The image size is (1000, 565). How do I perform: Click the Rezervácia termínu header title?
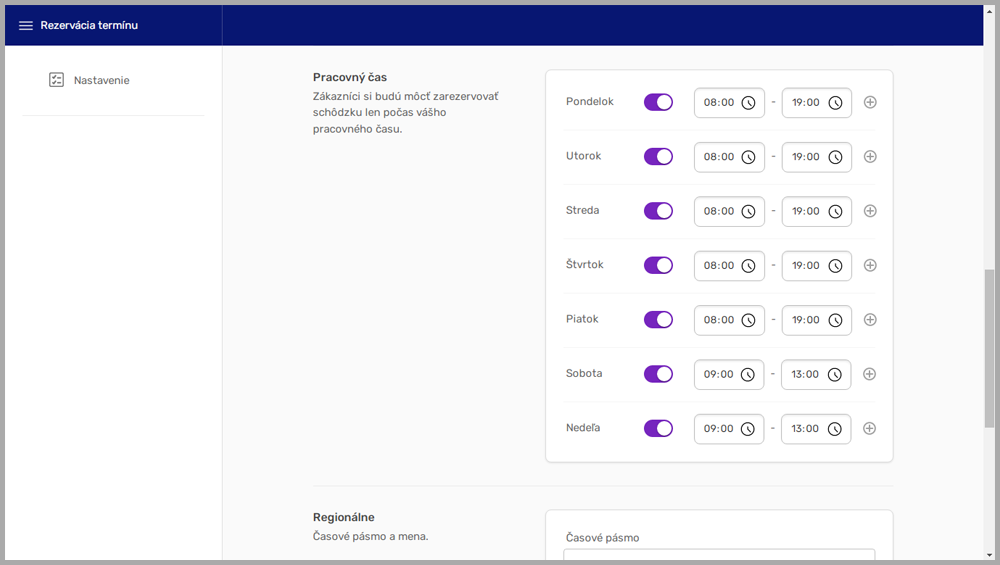89,26
